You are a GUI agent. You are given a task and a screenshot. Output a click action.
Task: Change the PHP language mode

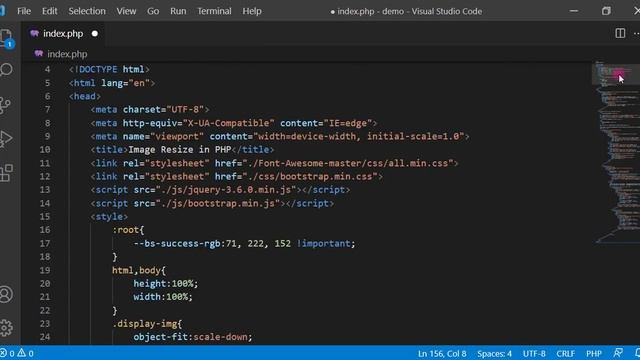[594, 353]
